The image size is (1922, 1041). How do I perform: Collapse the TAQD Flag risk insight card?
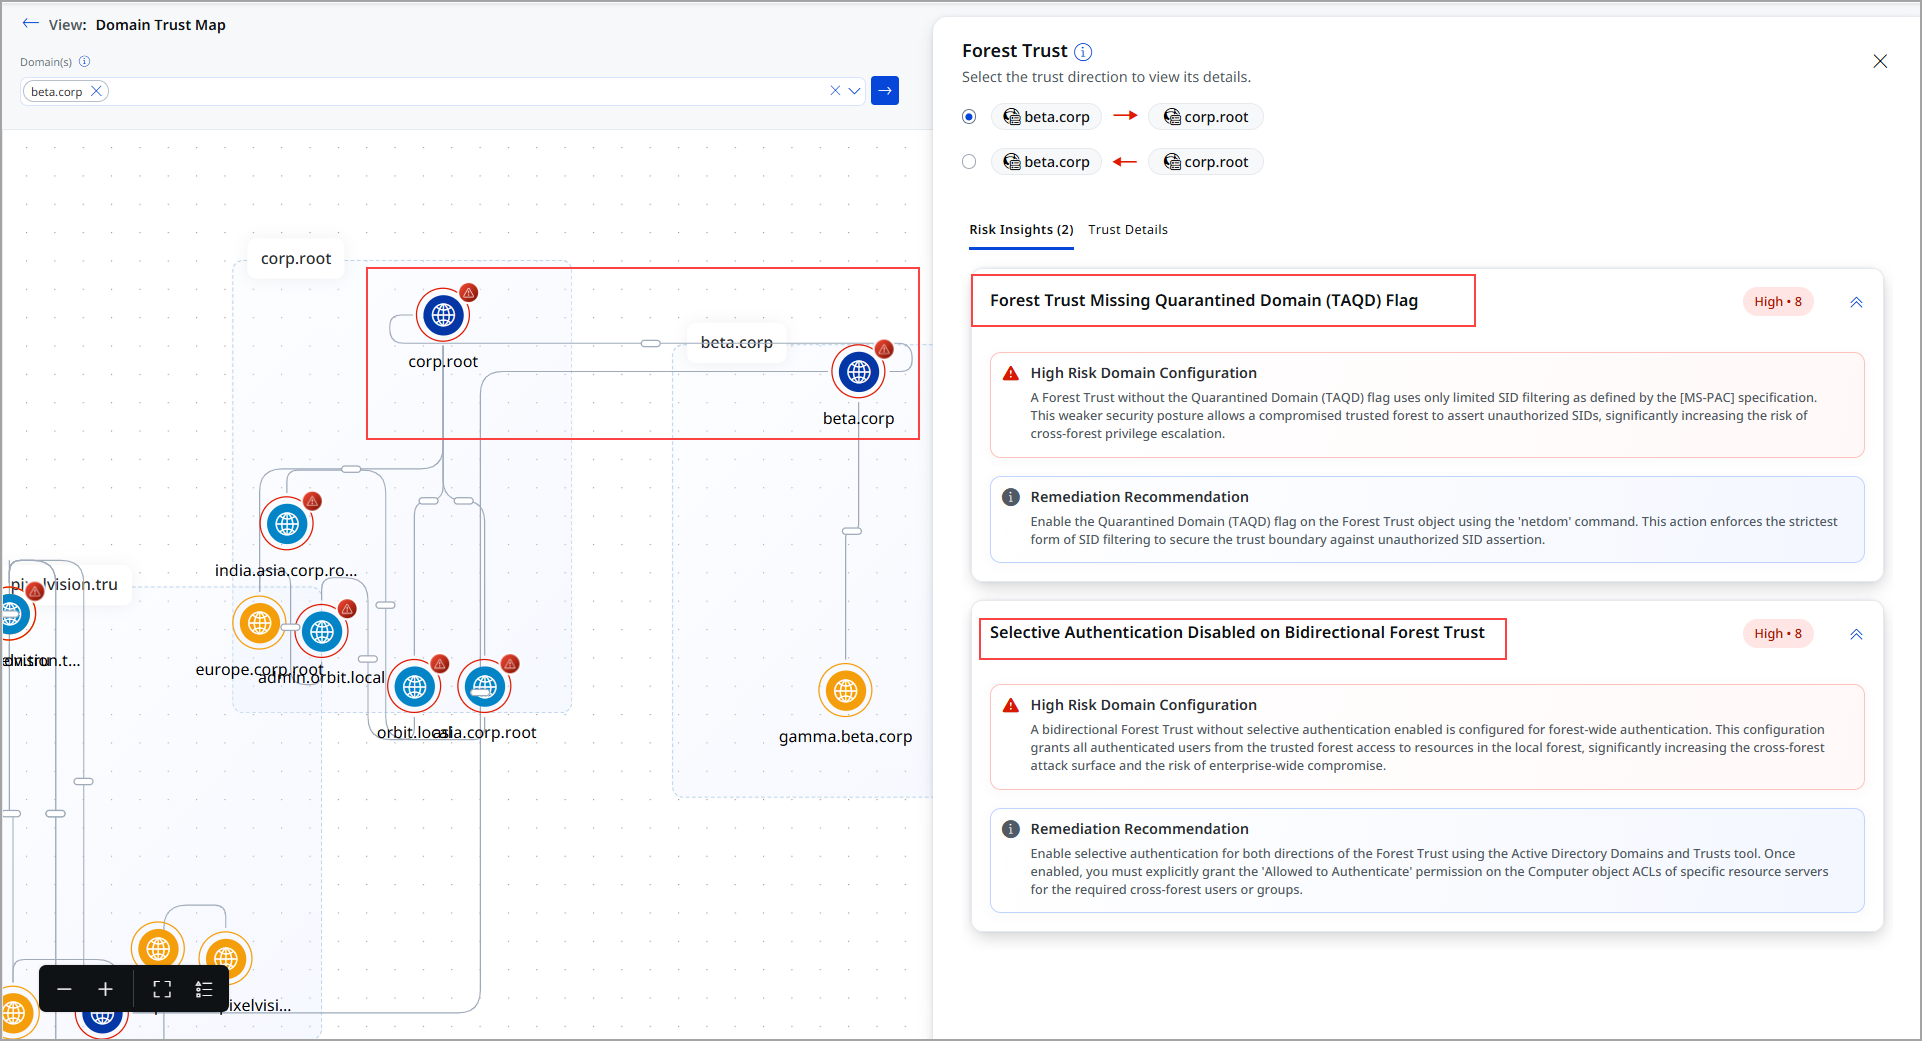pyautogui.click(x=1856, y=301)
